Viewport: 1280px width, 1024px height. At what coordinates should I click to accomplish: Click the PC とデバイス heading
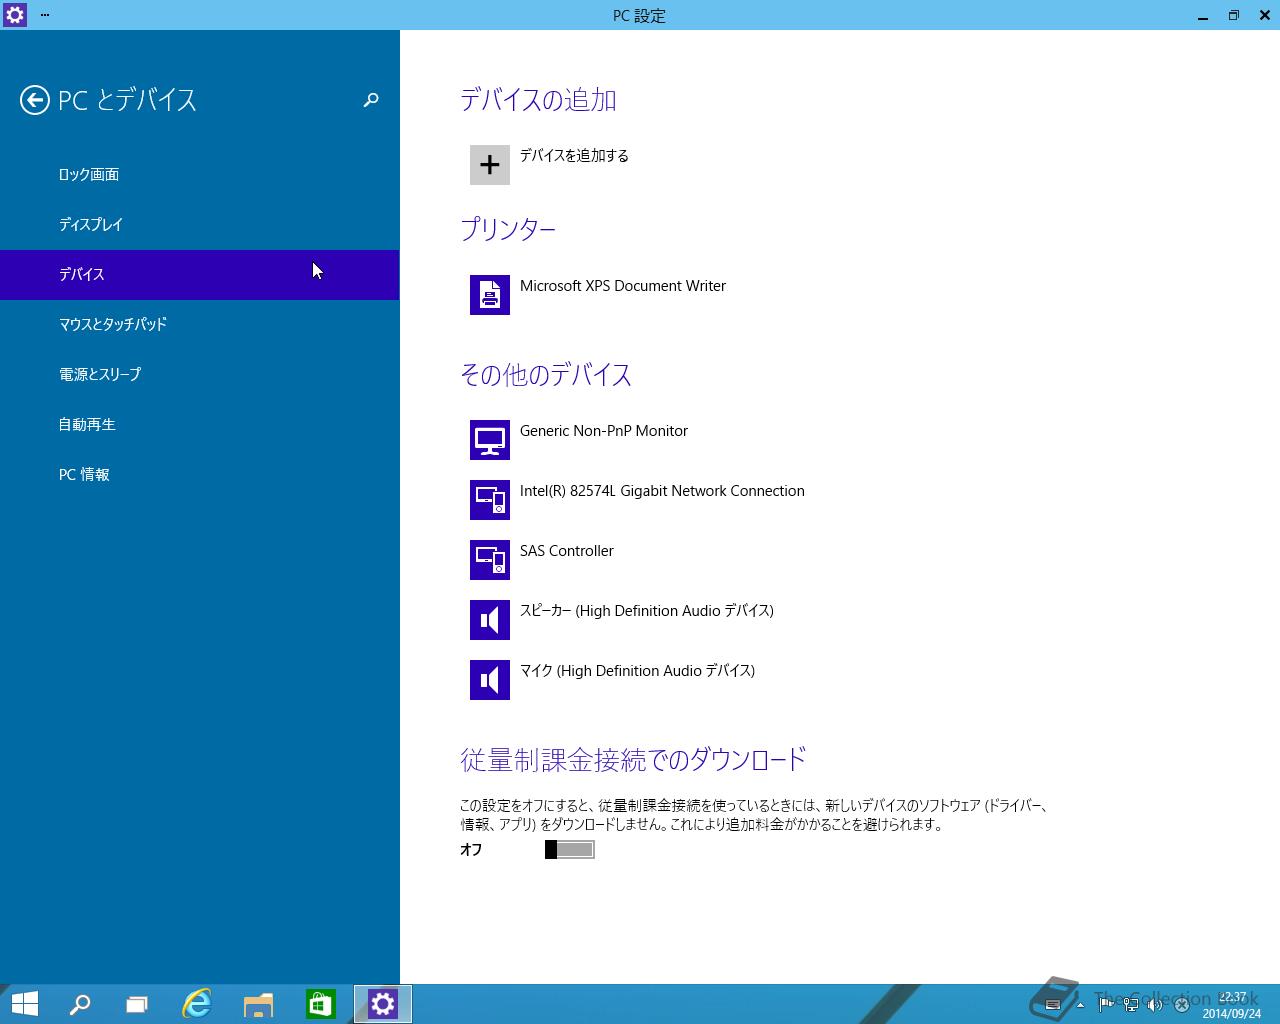(128, 100)
